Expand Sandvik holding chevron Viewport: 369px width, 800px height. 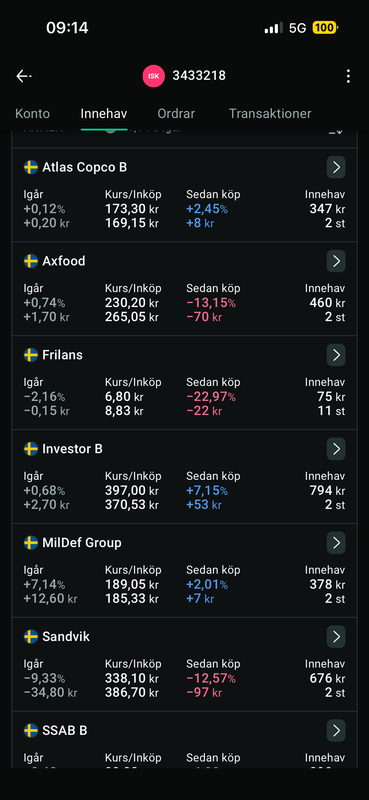coord(336,637)
